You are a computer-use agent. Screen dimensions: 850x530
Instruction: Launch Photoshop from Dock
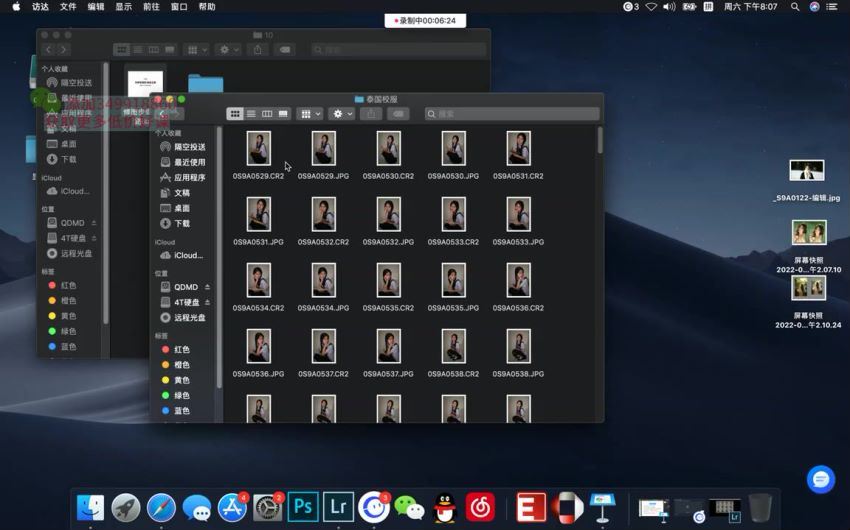pos(302,507)
